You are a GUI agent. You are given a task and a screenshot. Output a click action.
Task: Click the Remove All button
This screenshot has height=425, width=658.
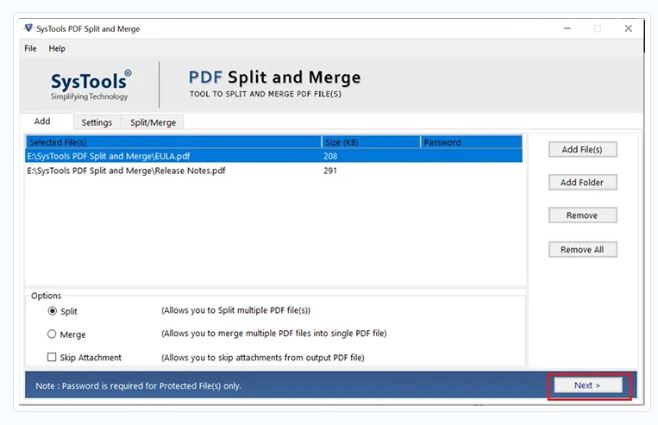point(582,249)
